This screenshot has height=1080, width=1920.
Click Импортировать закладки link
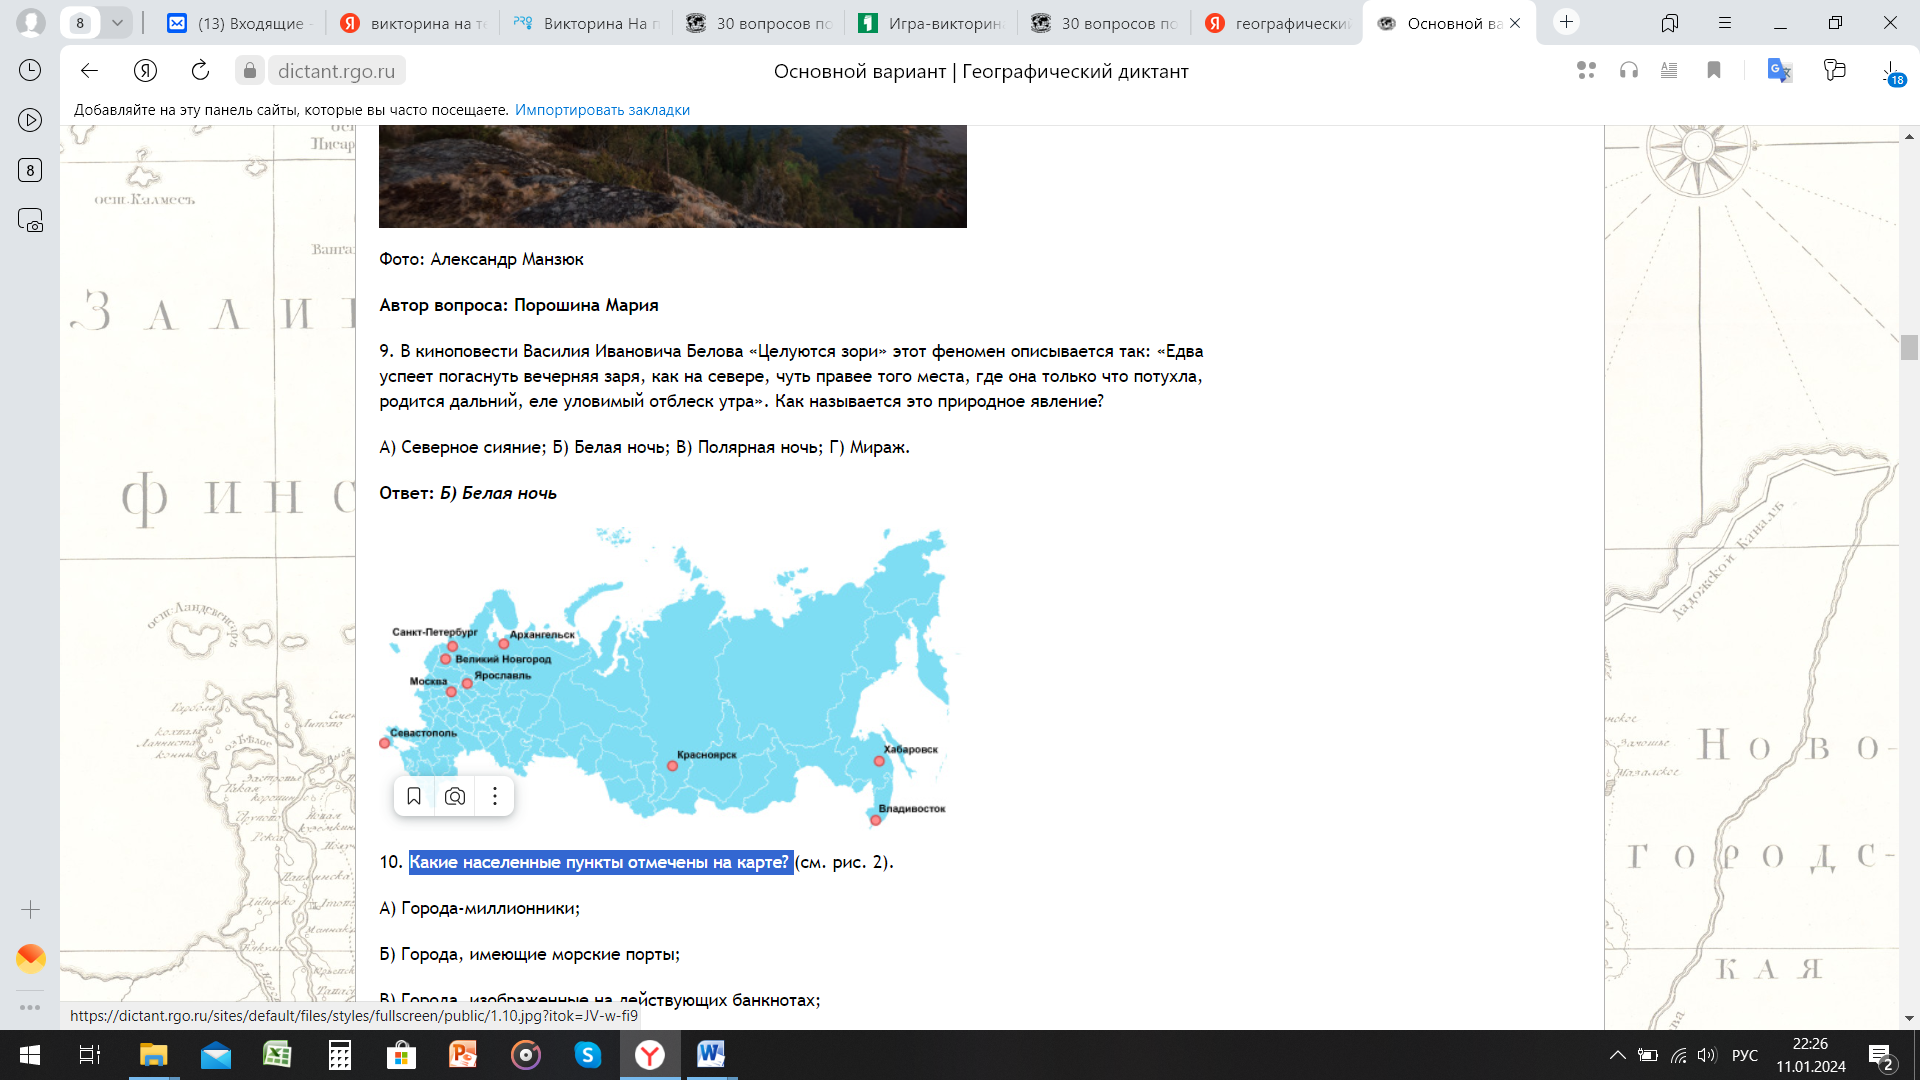(602, 110)
